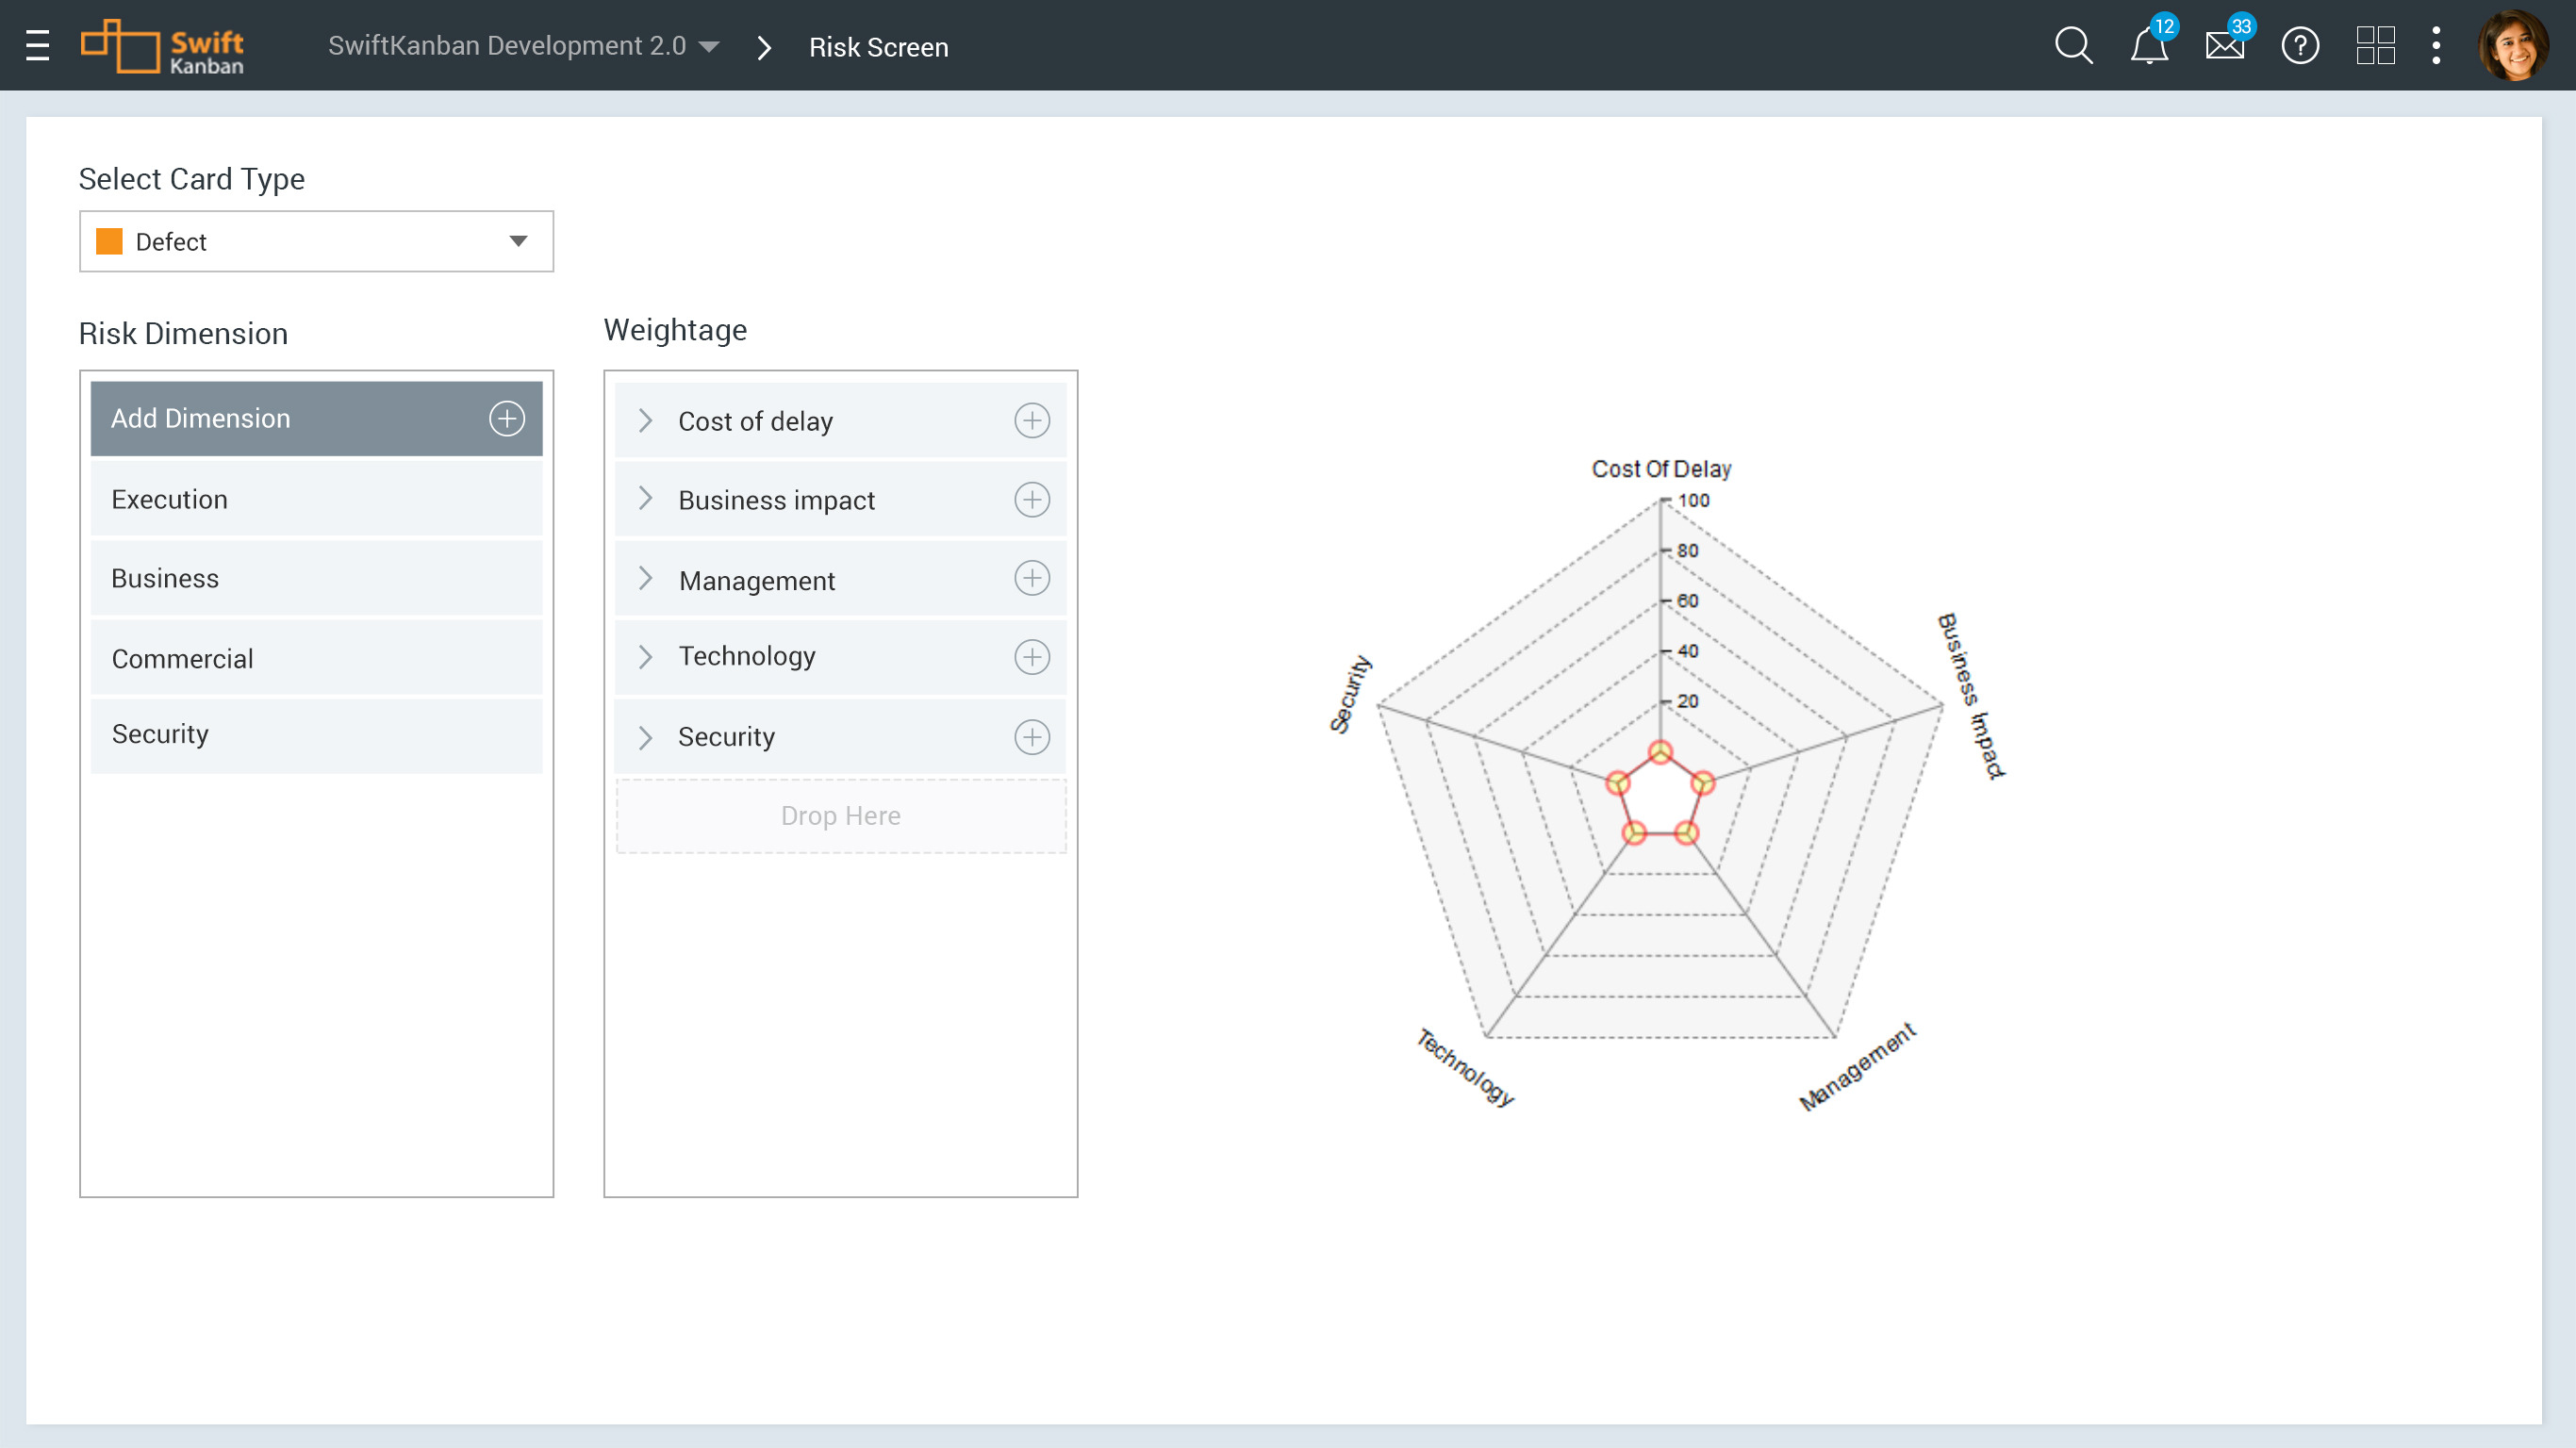Click the Risk Screen breadcrumb
This screenshot has height=1448, width=2576.
tap(878, 47)
